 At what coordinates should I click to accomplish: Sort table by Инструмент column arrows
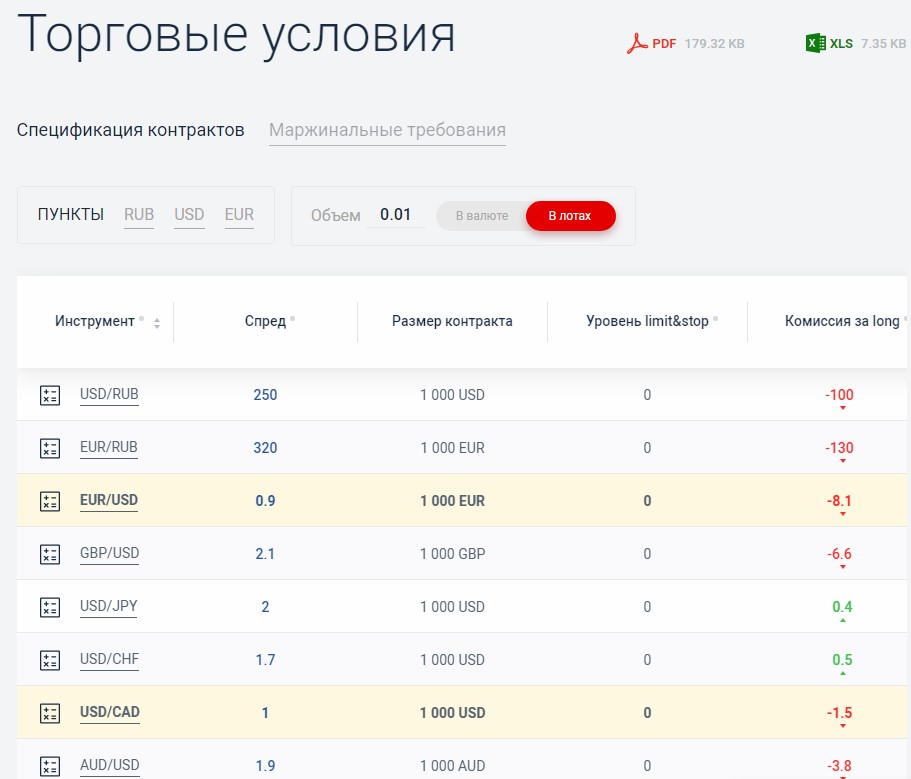pos(157,322)
